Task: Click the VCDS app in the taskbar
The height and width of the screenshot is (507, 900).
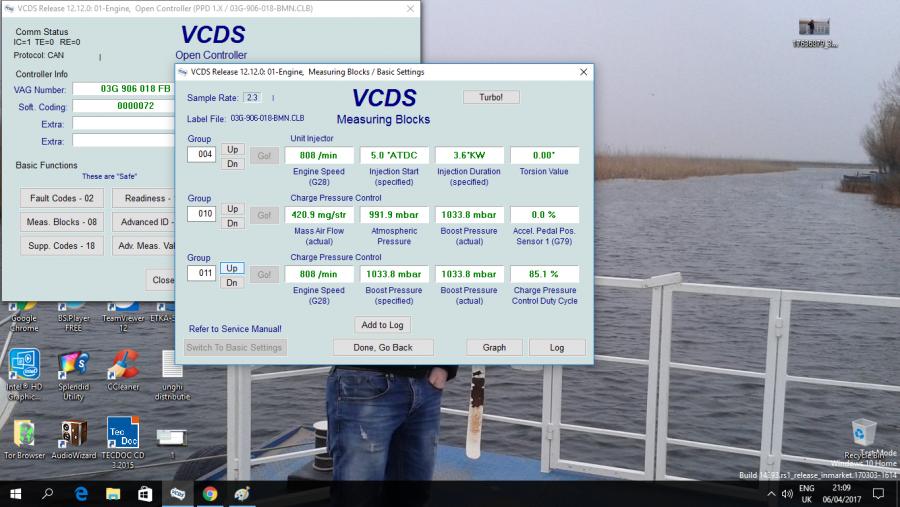Action: [177, 494]
